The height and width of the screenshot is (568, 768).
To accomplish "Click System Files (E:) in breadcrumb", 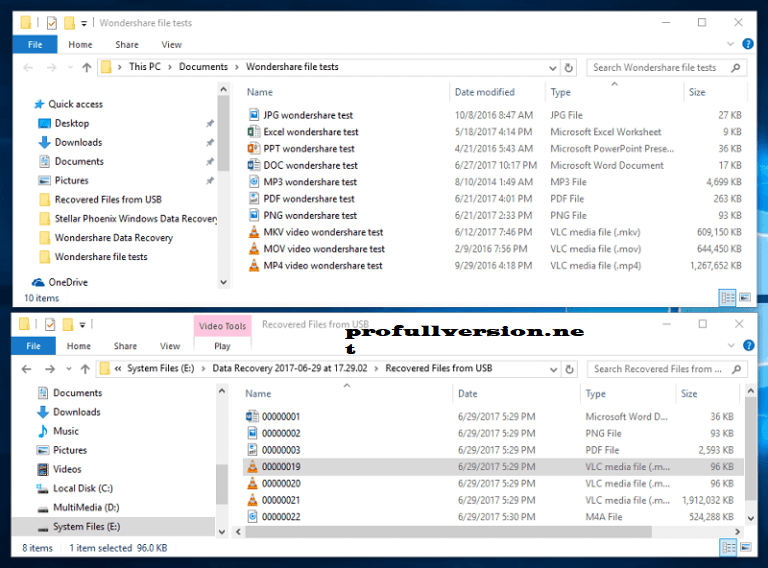I will pos(161,369).
